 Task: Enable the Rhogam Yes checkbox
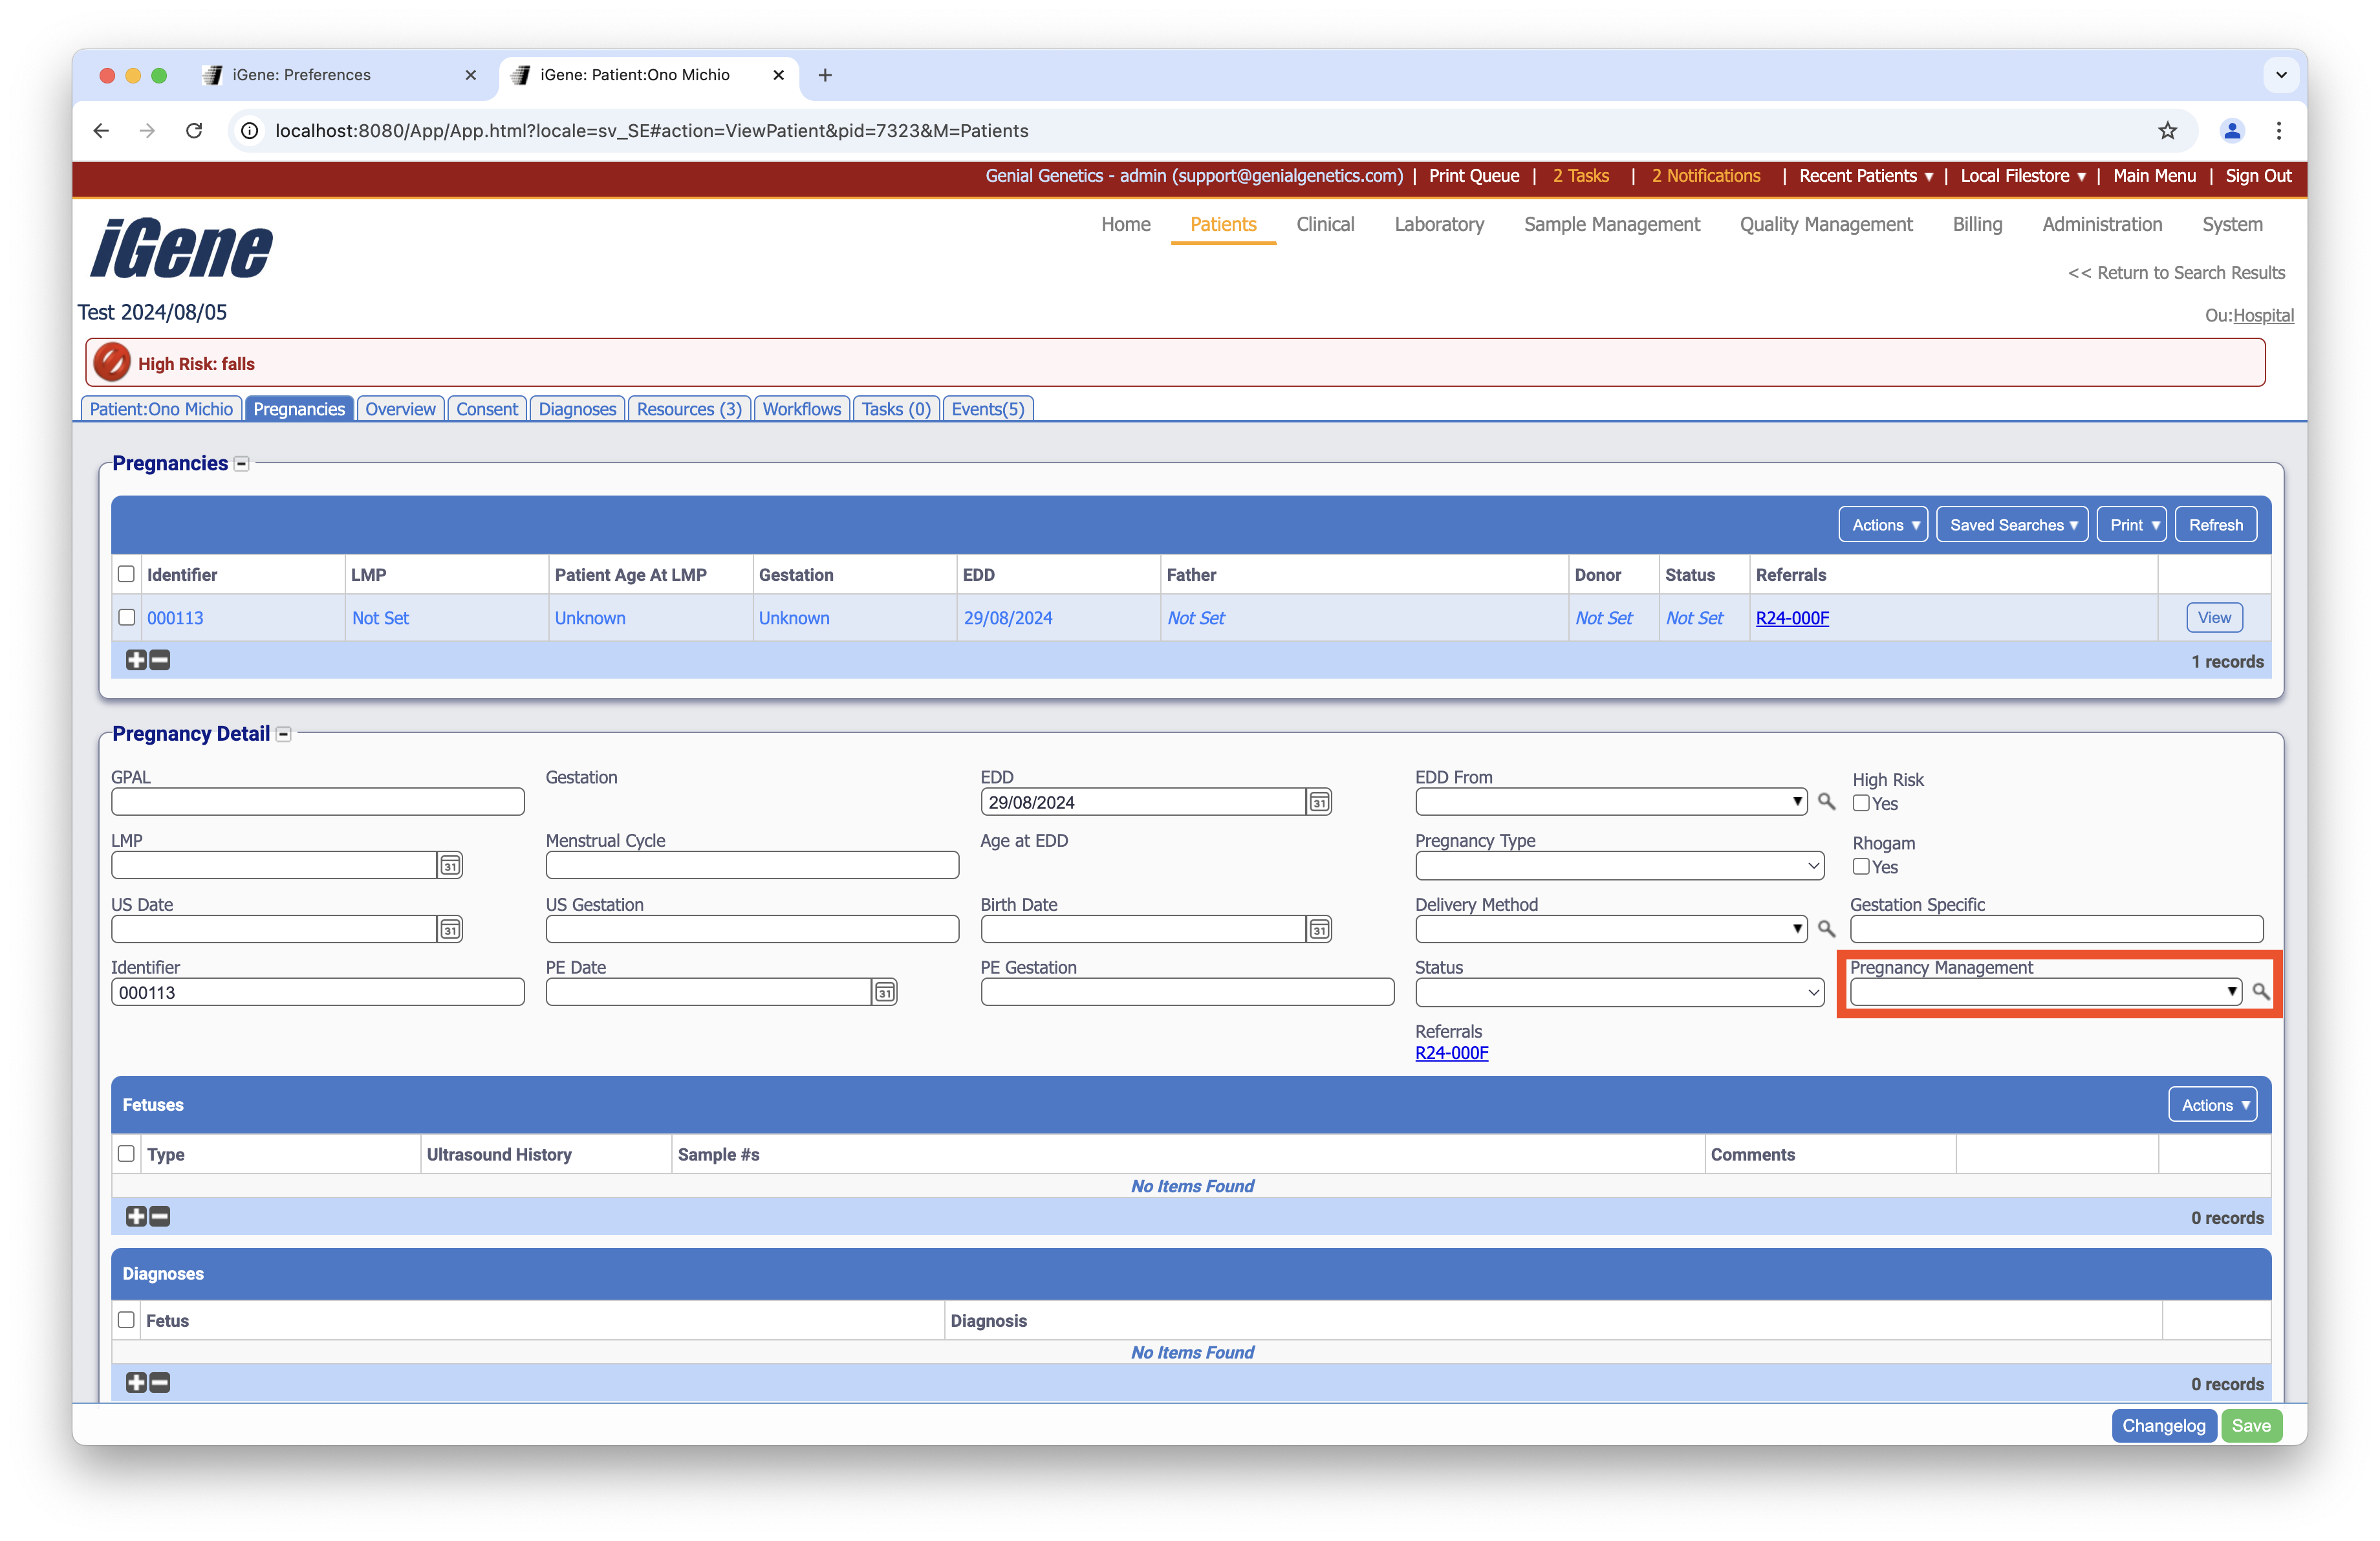click(x=1861, y=867)
